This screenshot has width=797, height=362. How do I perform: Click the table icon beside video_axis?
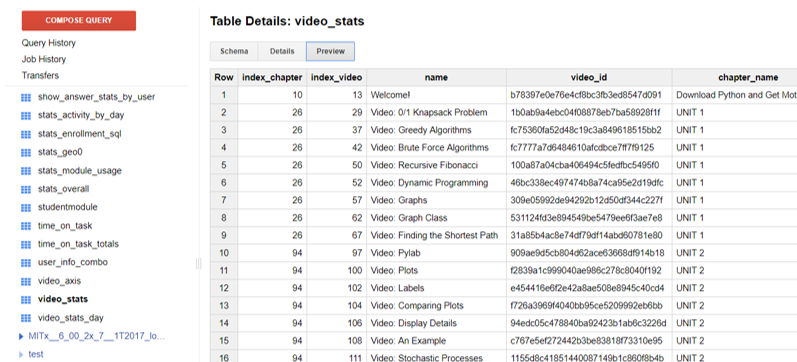26,281
